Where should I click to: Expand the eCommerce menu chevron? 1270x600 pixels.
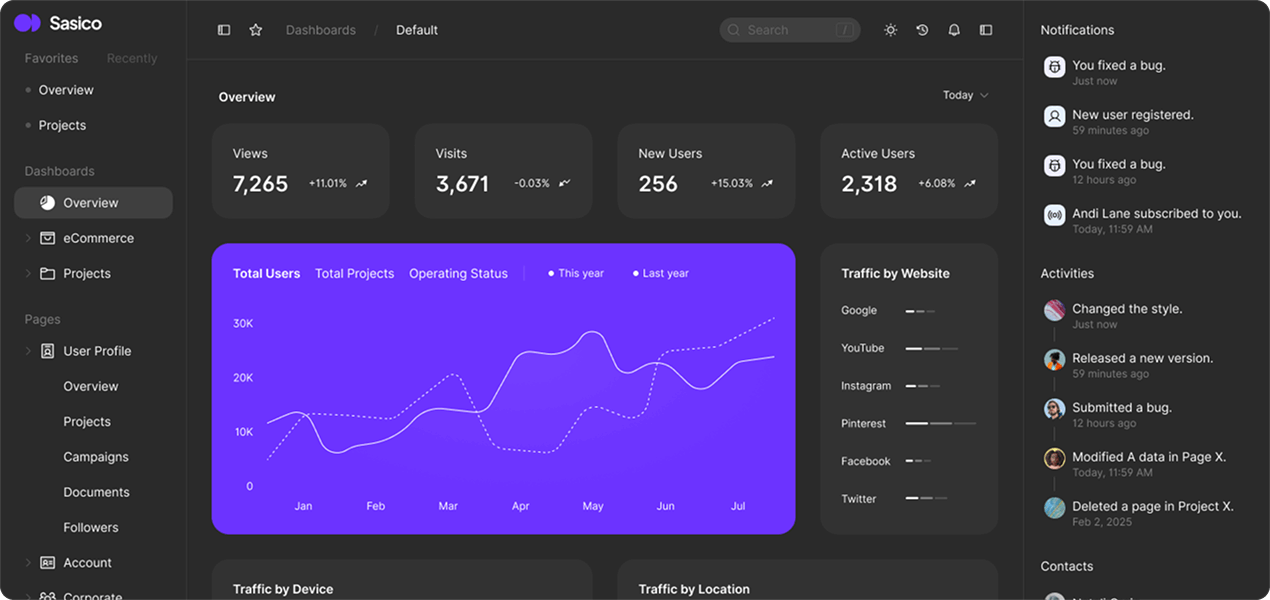(28, 238)
